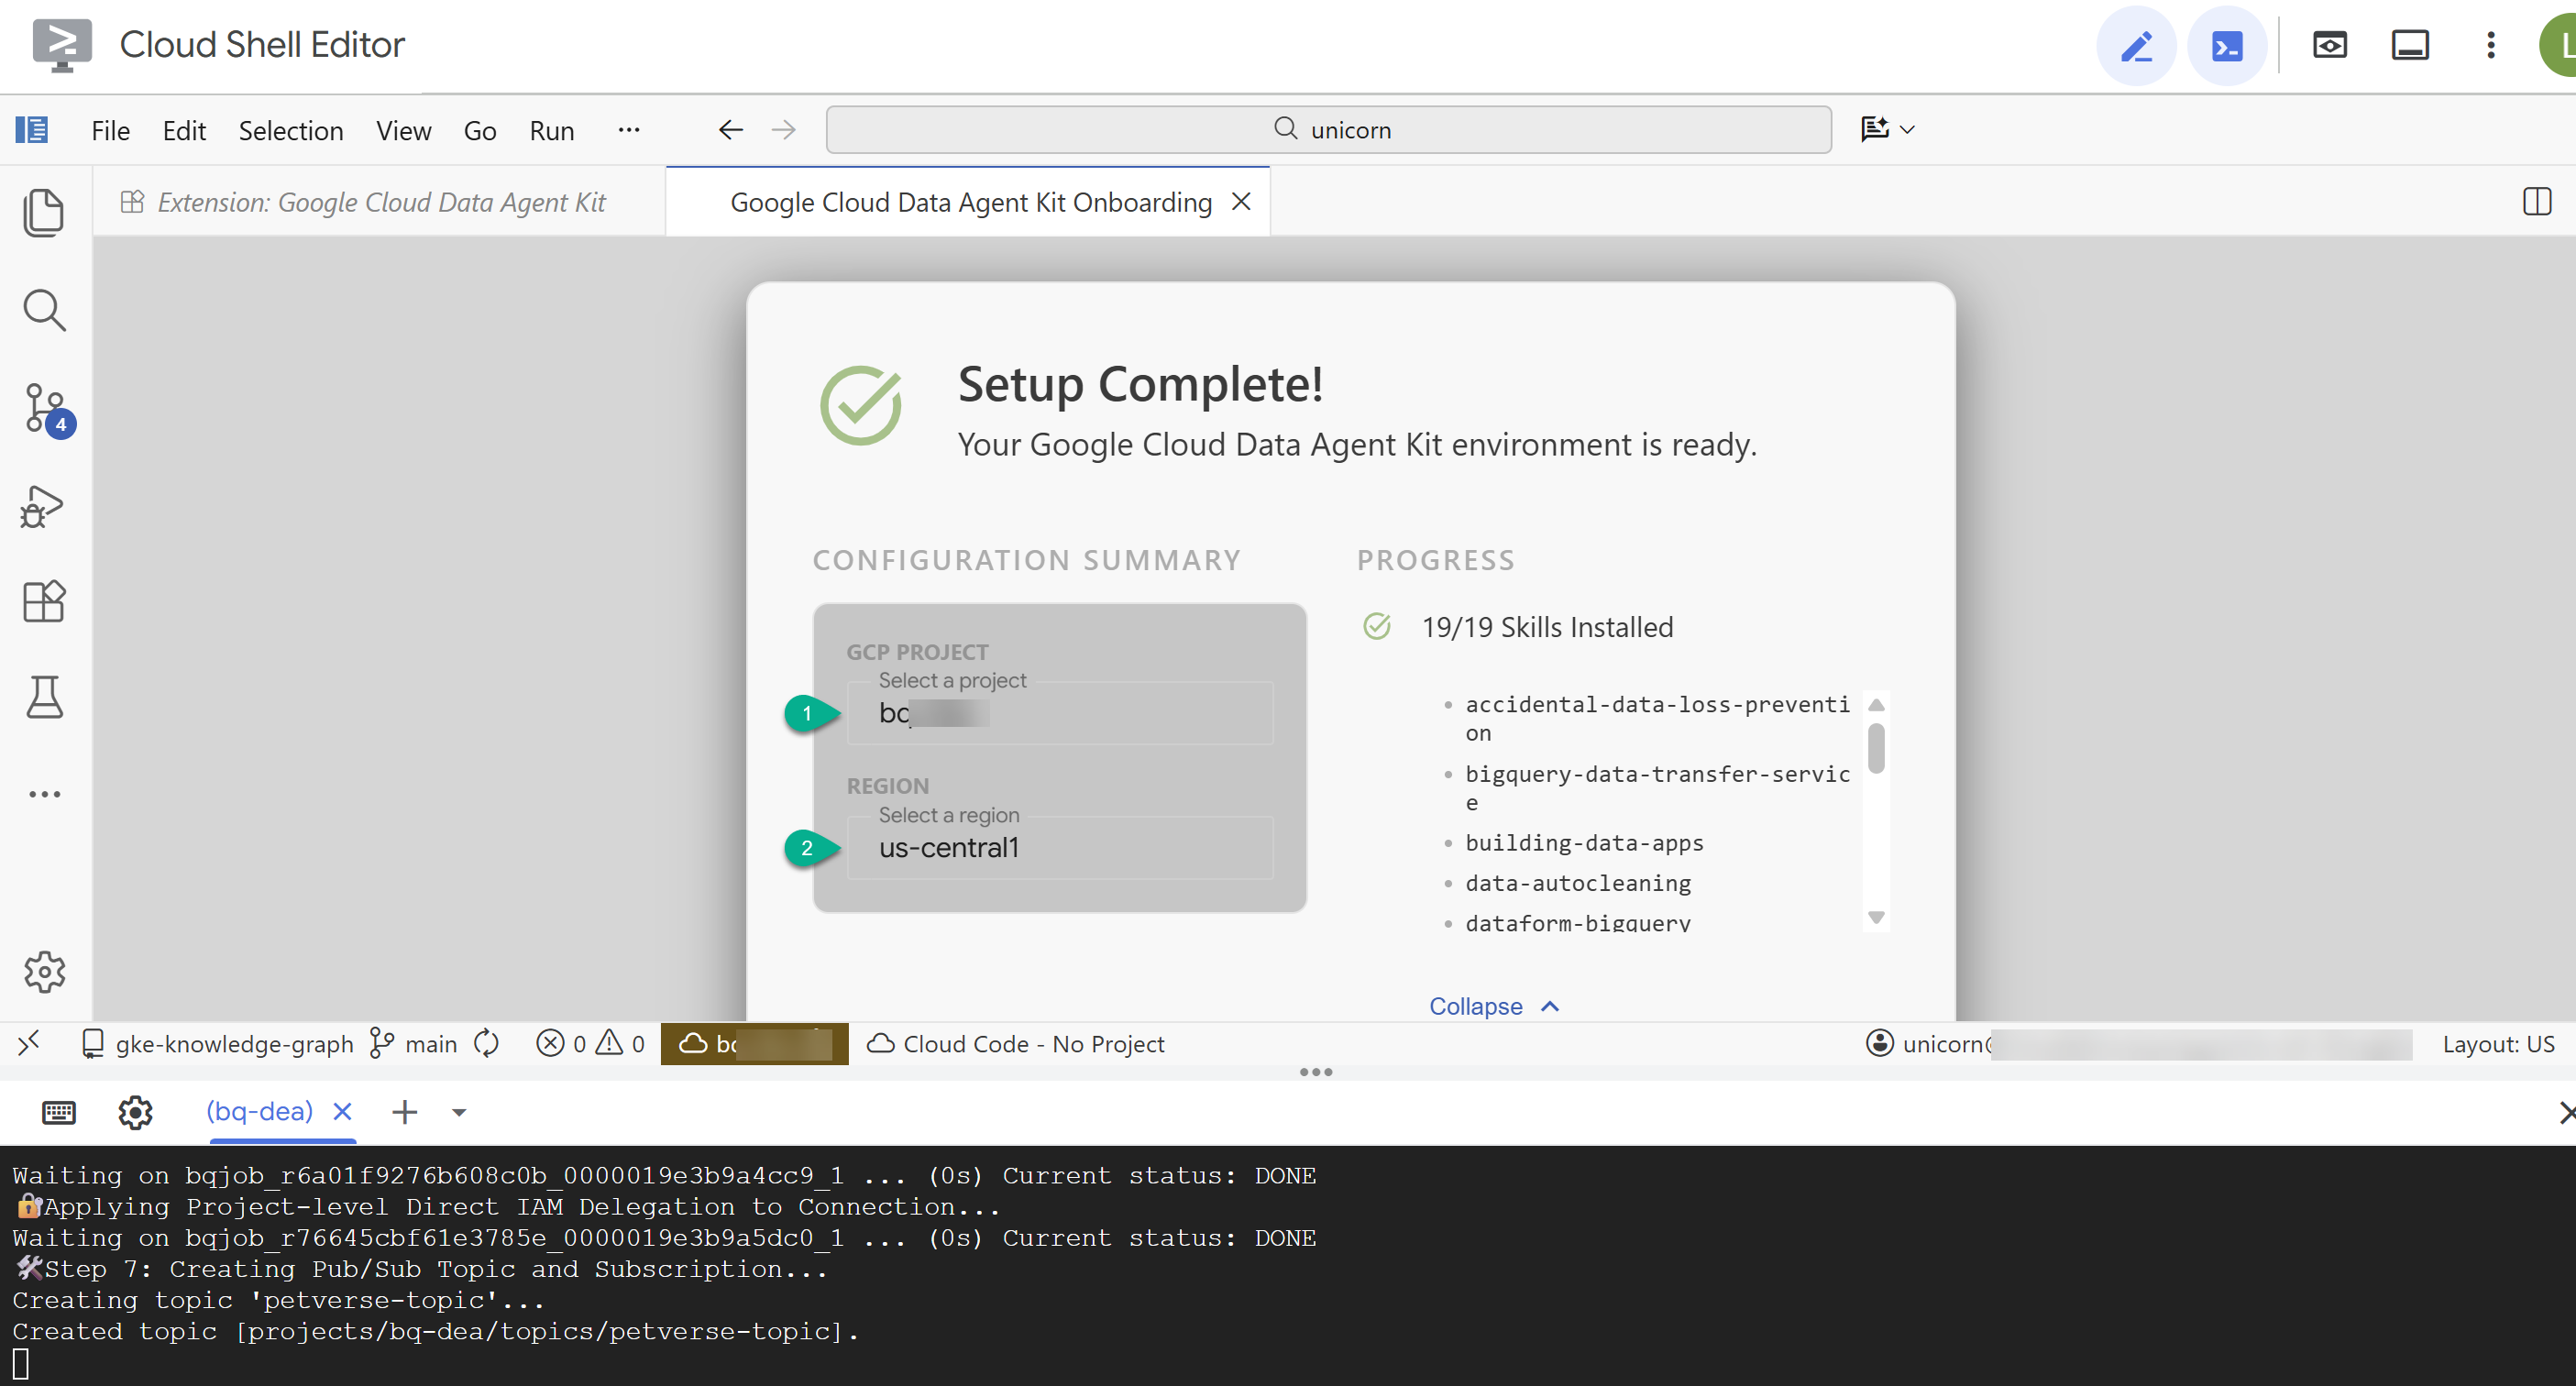The image size is (2576, 1386).
Task: Switch the main git branch
Action: 414,1043
